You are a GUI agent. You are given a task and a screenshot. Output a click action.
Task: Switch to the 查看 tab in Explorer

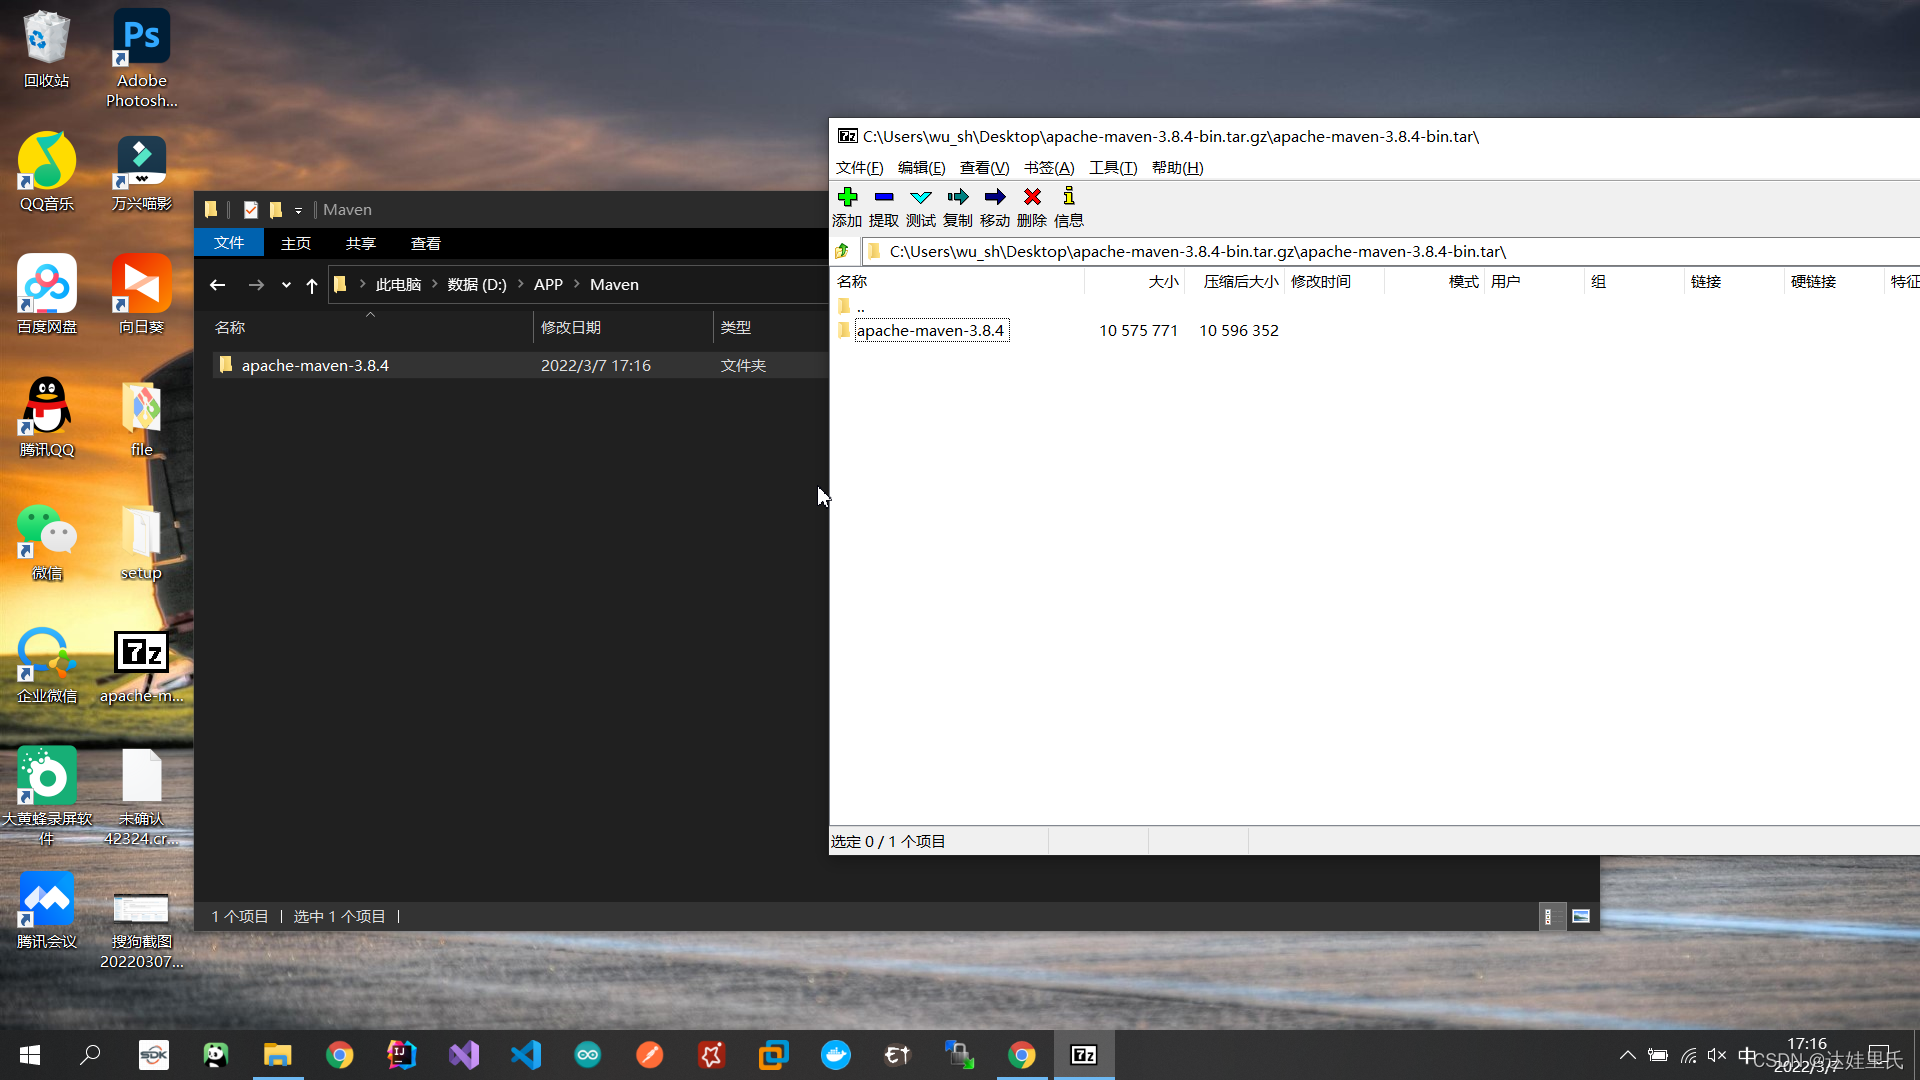point(426,243)
